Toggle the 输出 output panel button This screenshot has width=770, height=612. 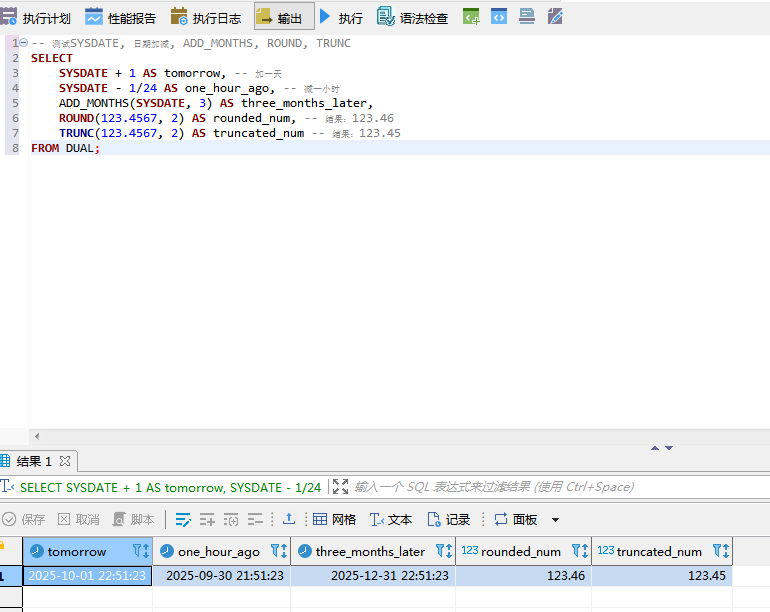pos(279,17)
